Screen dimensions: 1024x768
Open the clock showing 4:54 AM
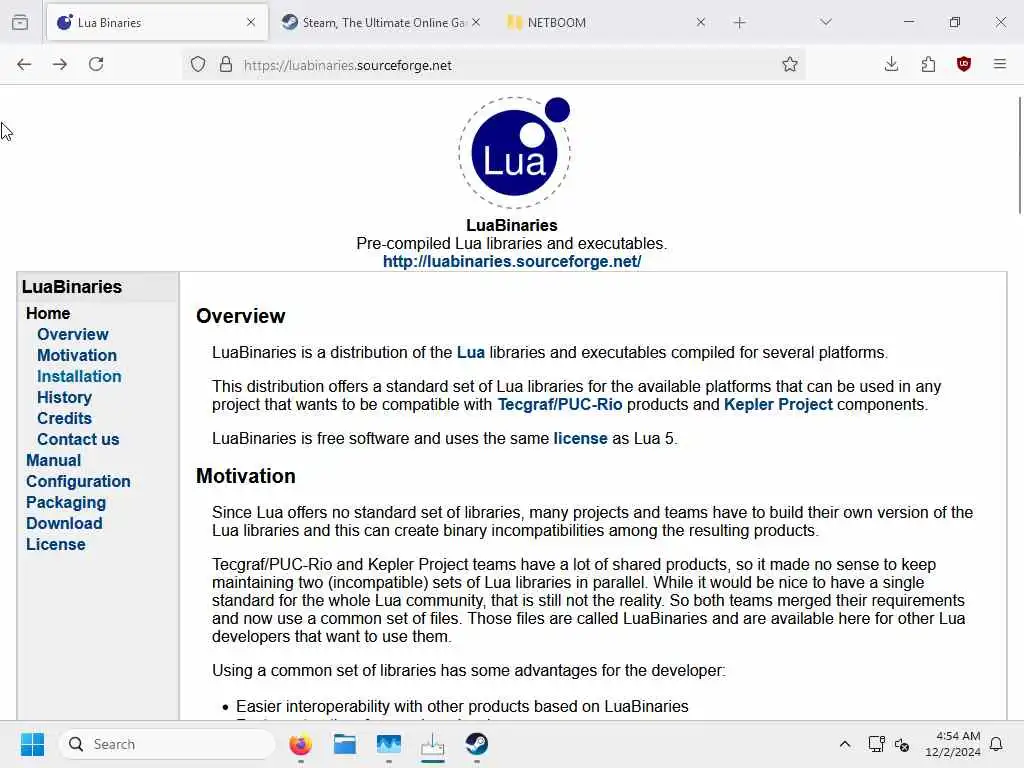[x=952, y=744]
